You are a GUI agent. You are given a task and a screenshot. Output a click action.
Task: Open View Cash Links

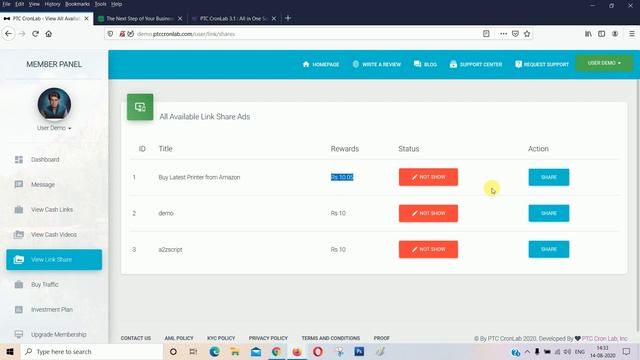54,209
